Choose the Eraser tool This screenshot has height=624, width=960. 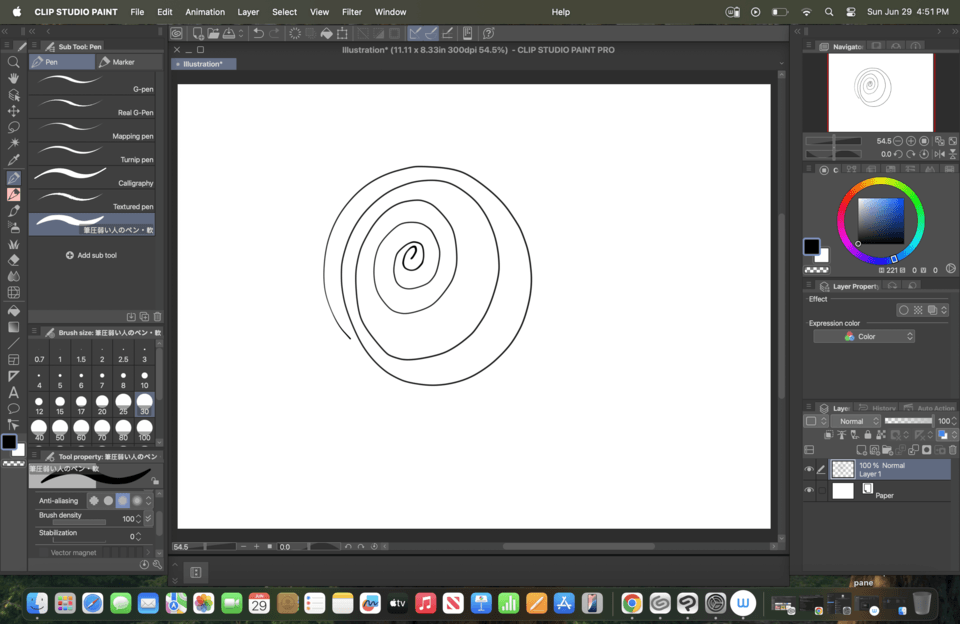tap(14, 260)
